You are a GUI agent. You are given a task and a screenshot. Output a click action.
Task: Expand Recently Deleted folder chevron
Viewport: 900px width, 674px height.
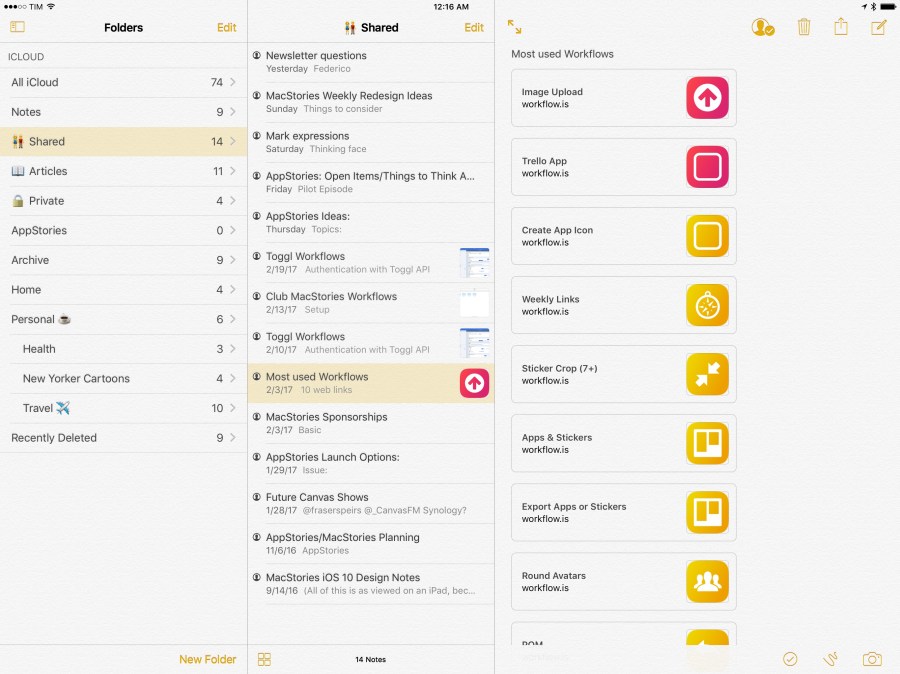coord(233,438)
